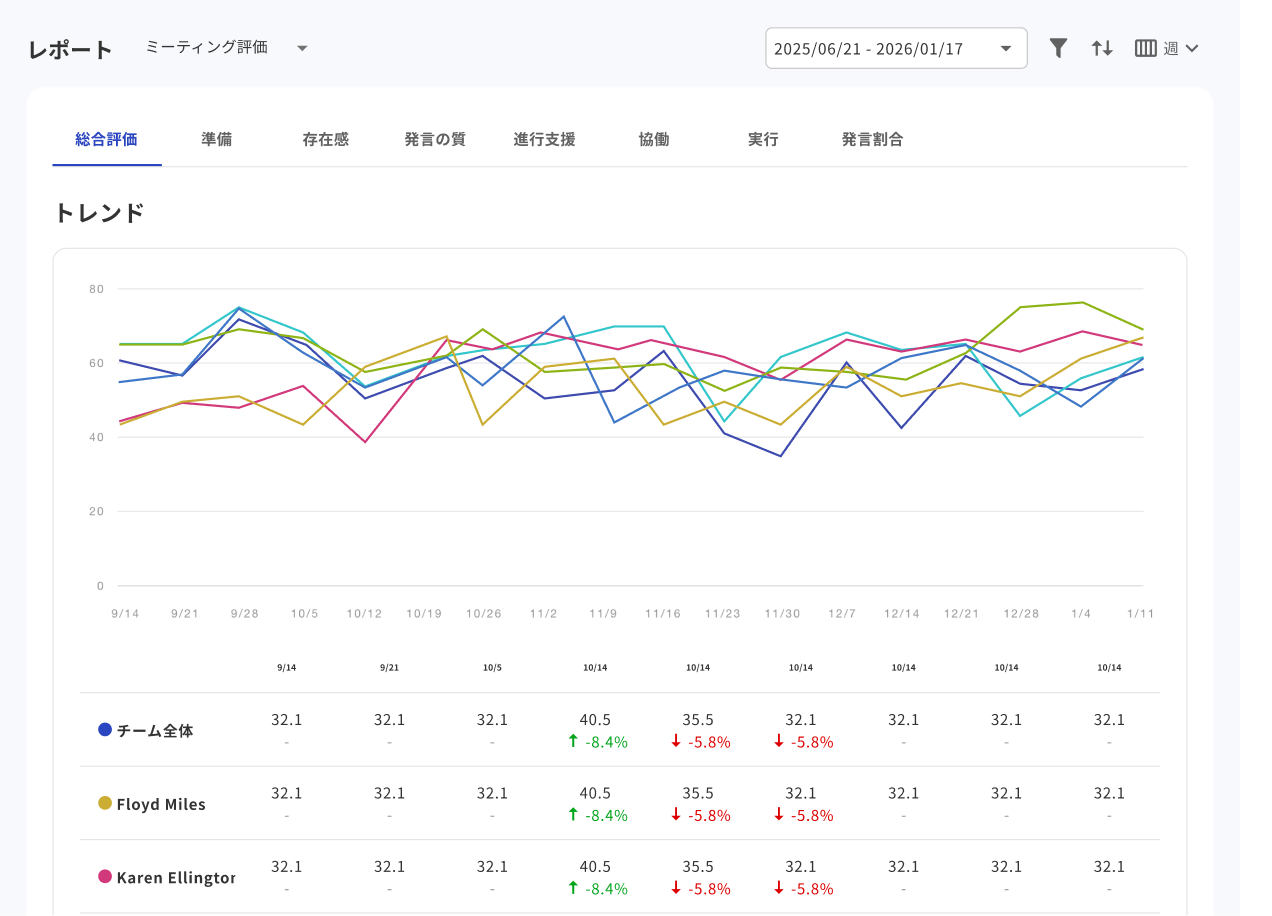Switch to the 準備 tab
Image resolution: width=1272 pixels, height=916 pixels.
216,139
